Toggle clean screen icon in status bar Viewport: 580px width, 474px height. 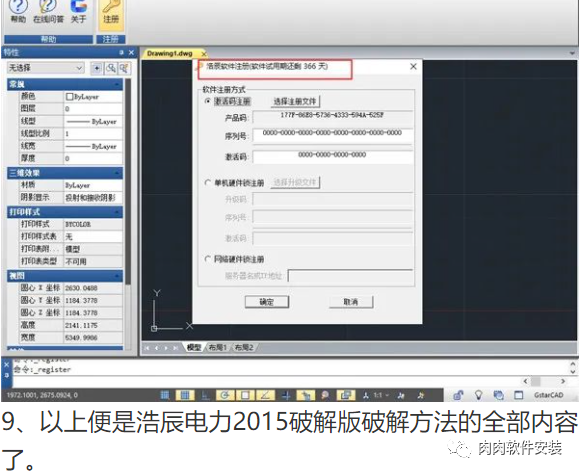point(519,395)
